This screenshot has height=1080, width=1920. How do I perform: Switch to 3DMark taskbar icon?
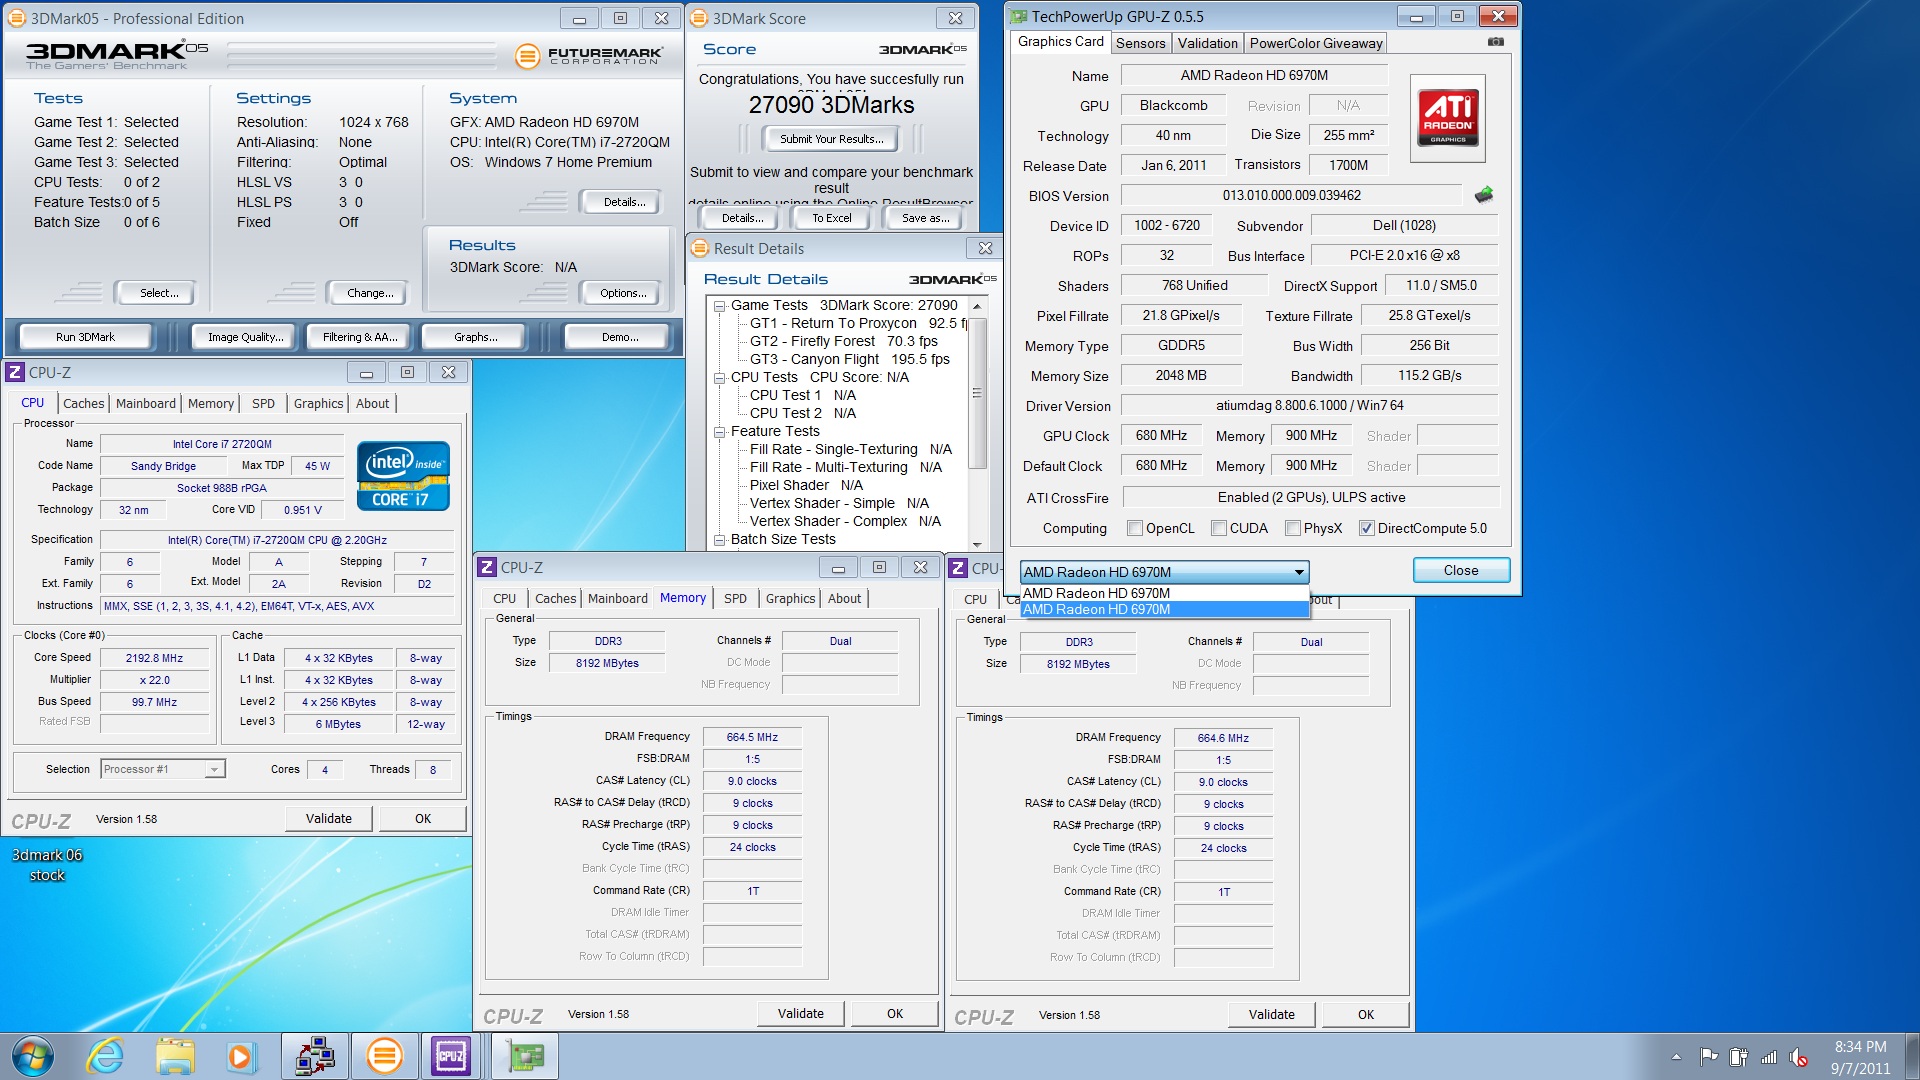[385, 1056]
